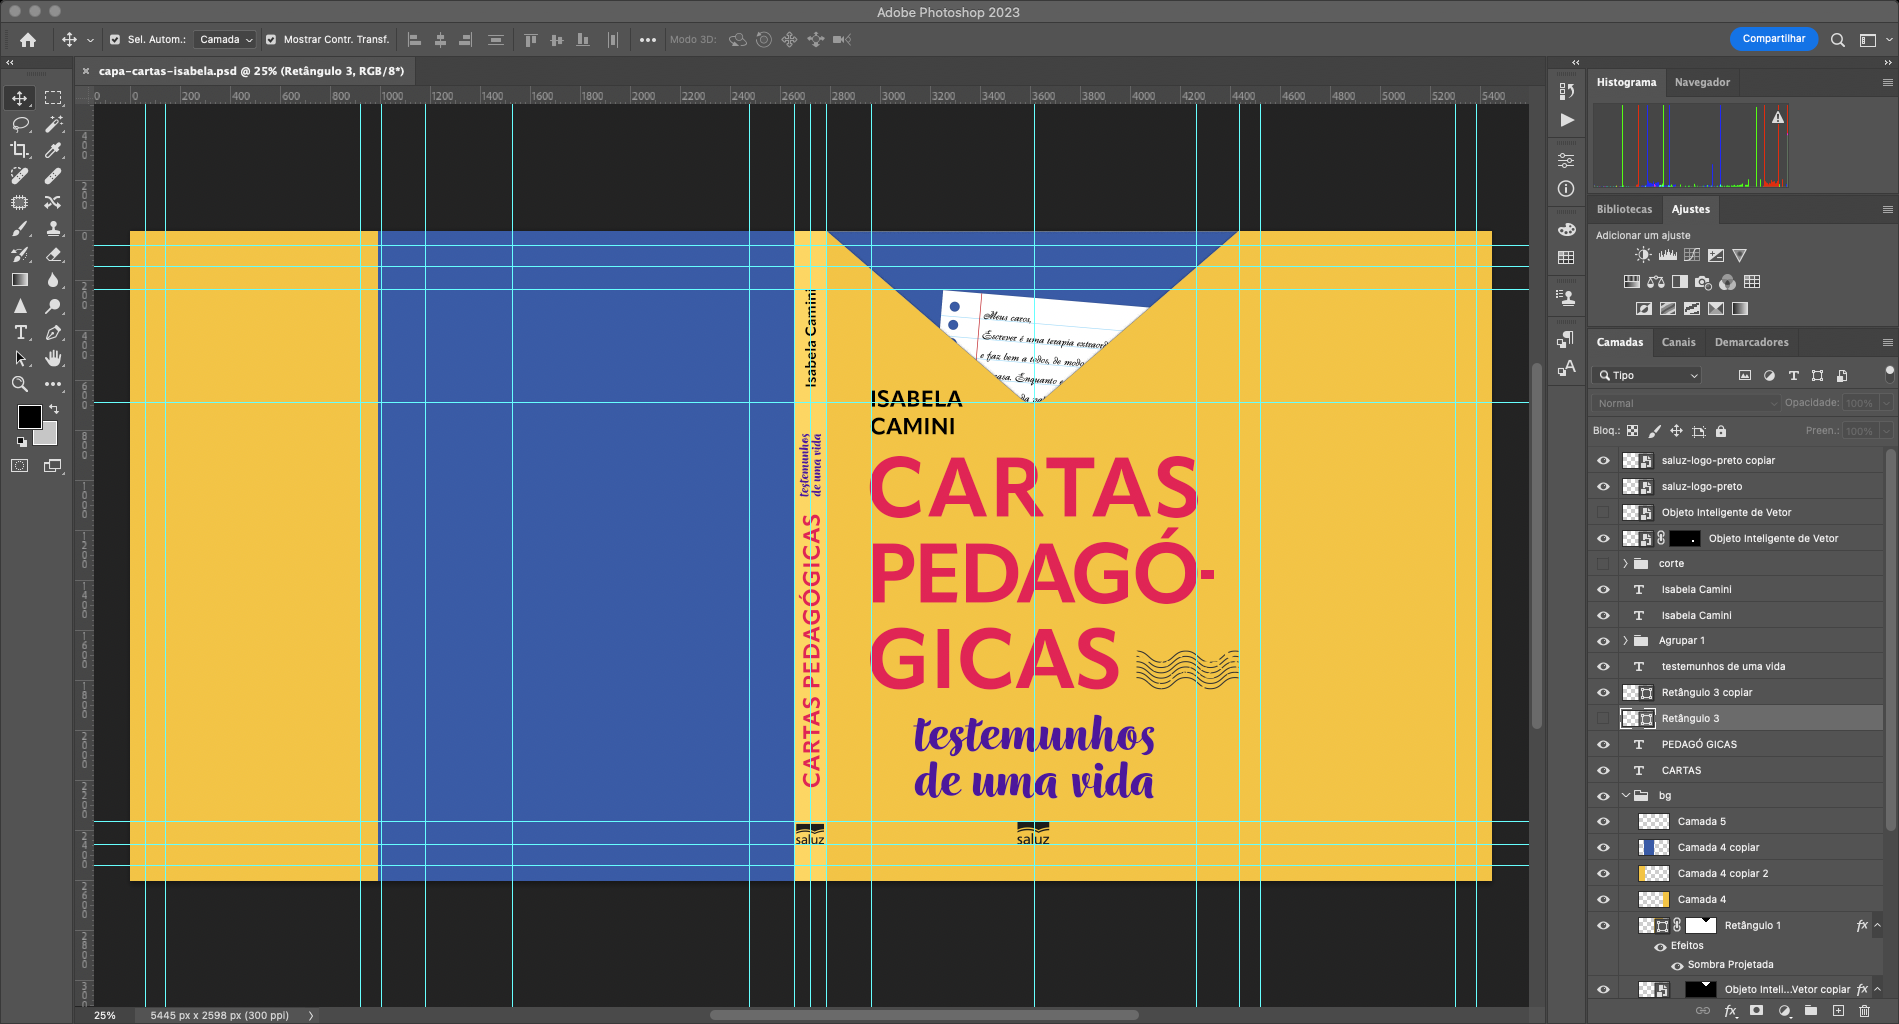Image resolution: width=1899 pixels, height=1024 pixels.
Task: Open the search magnifier icon top right
Action: point(1837,40)
